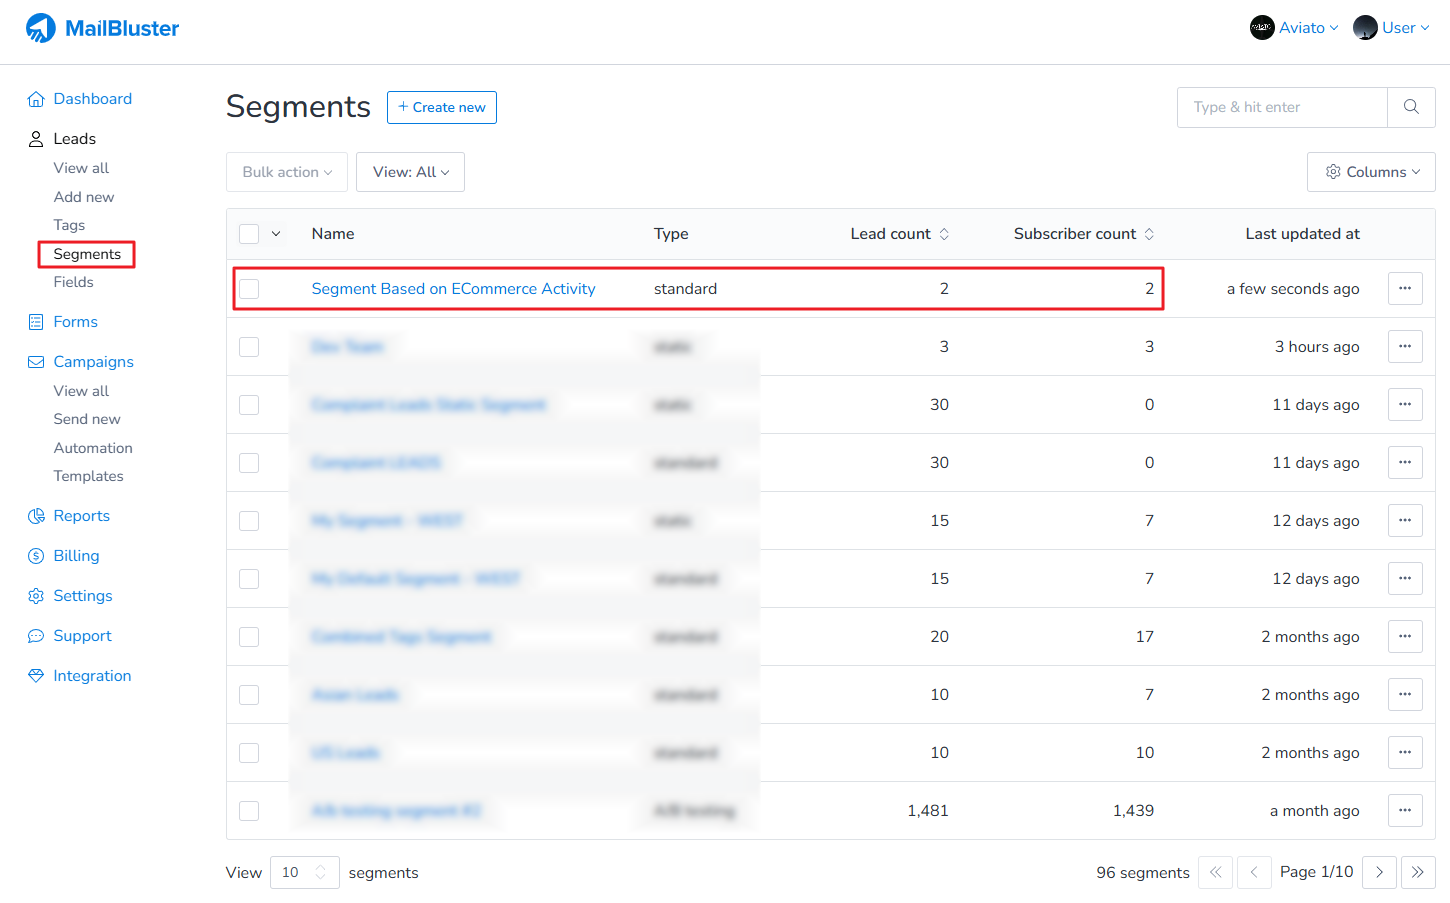Click the segment search input field
The height and width of the screenshot is (903, 1450).
1282,107
